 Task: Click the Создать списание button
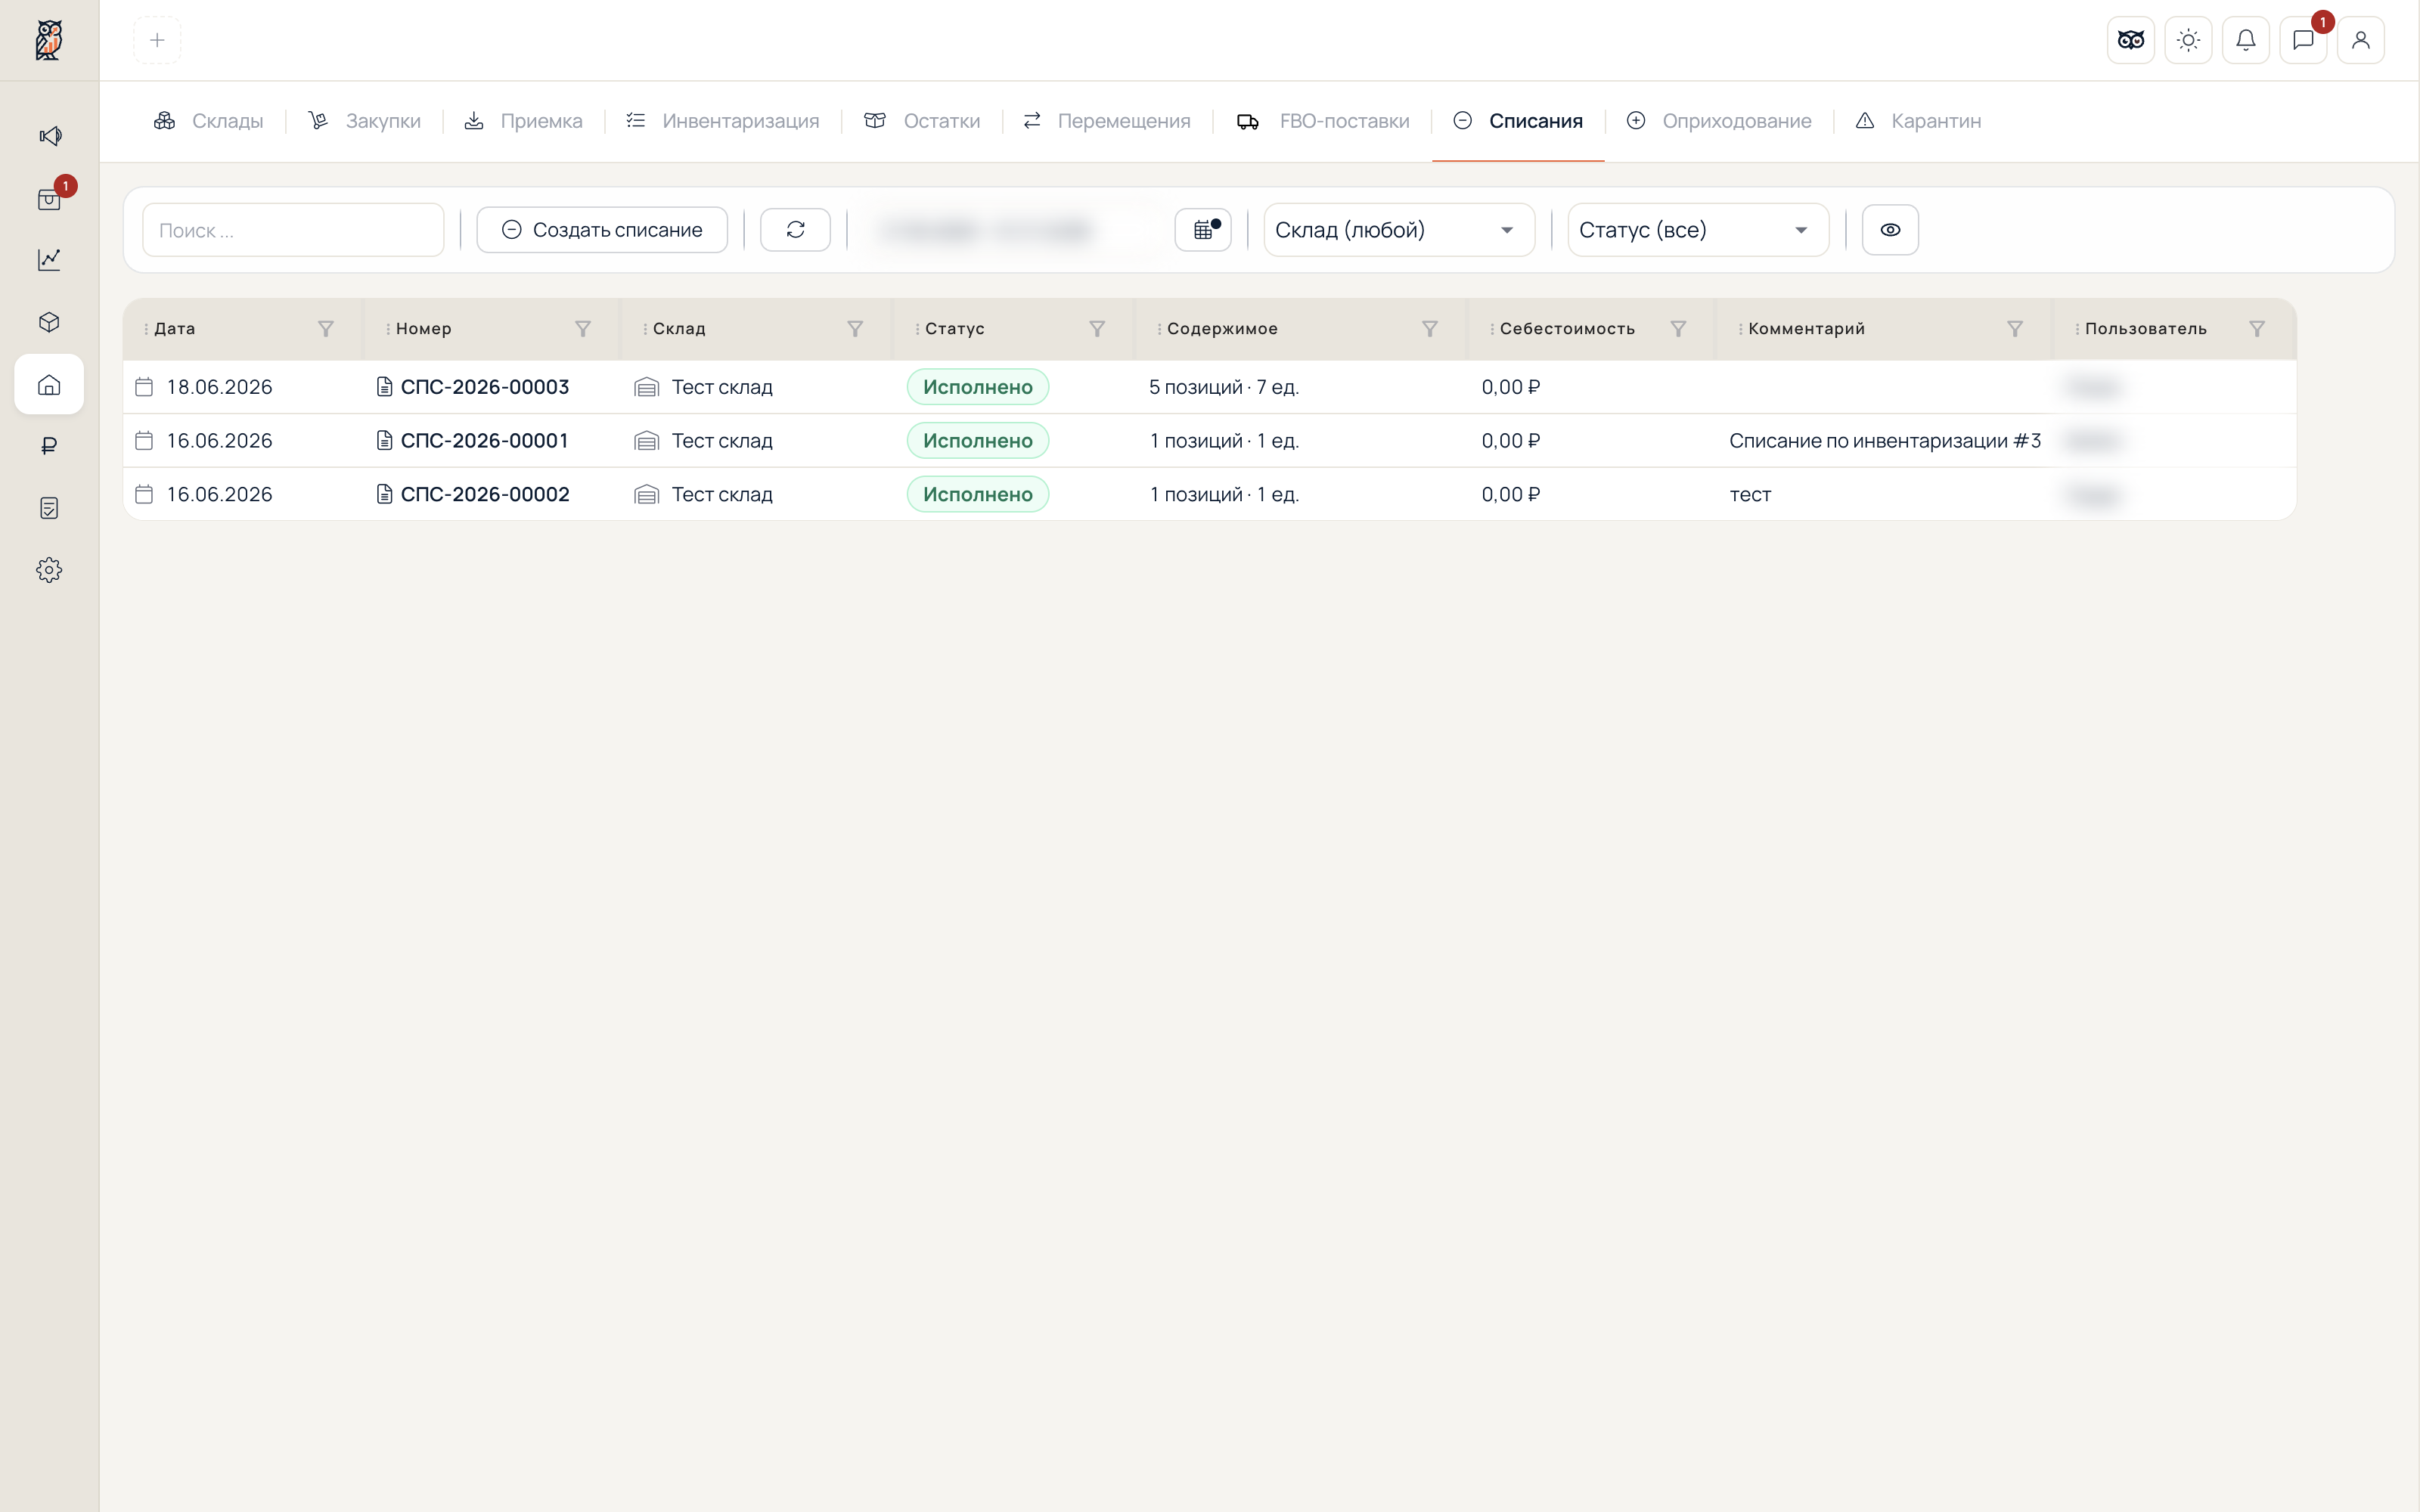602,230
